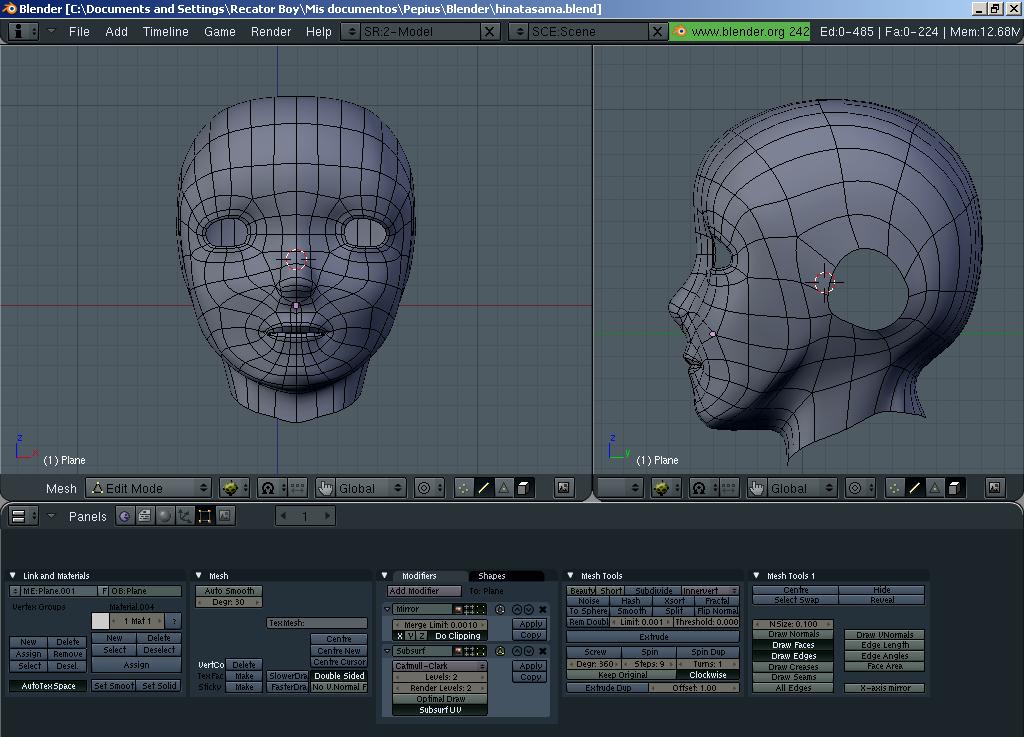Switch left viewport to vertex select mode
Image resolution: width=1024 pixels, height=737 pixels.
click(464, 488)
